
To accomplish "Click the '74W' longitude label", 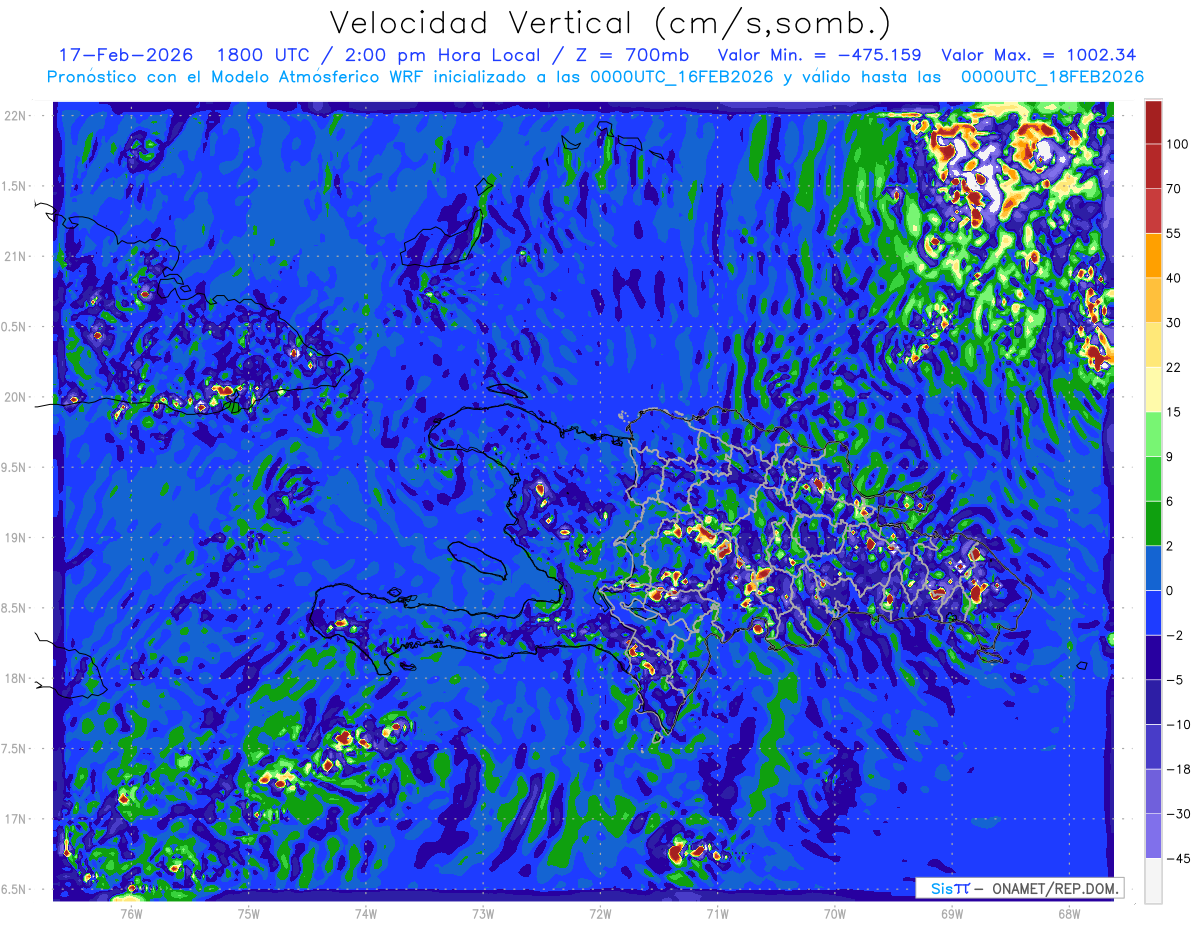I will (366, 913).
